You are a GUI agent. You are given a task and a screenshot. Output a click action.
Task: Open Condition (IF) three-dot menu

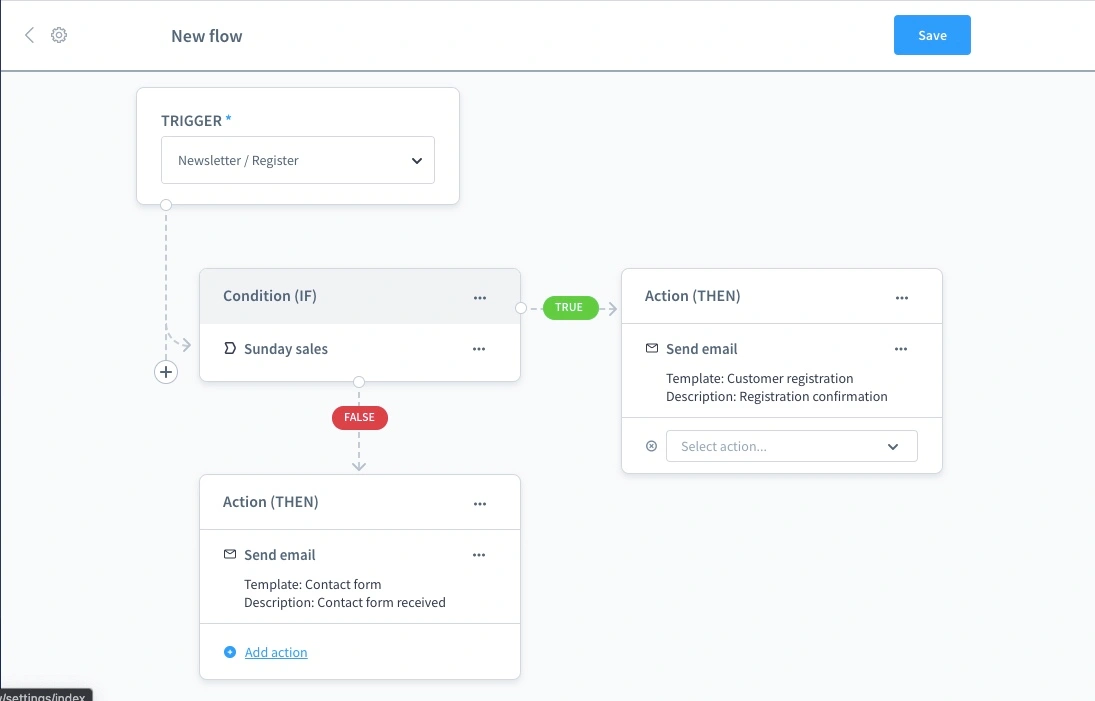pyautogui.click(x=480, y=297)
